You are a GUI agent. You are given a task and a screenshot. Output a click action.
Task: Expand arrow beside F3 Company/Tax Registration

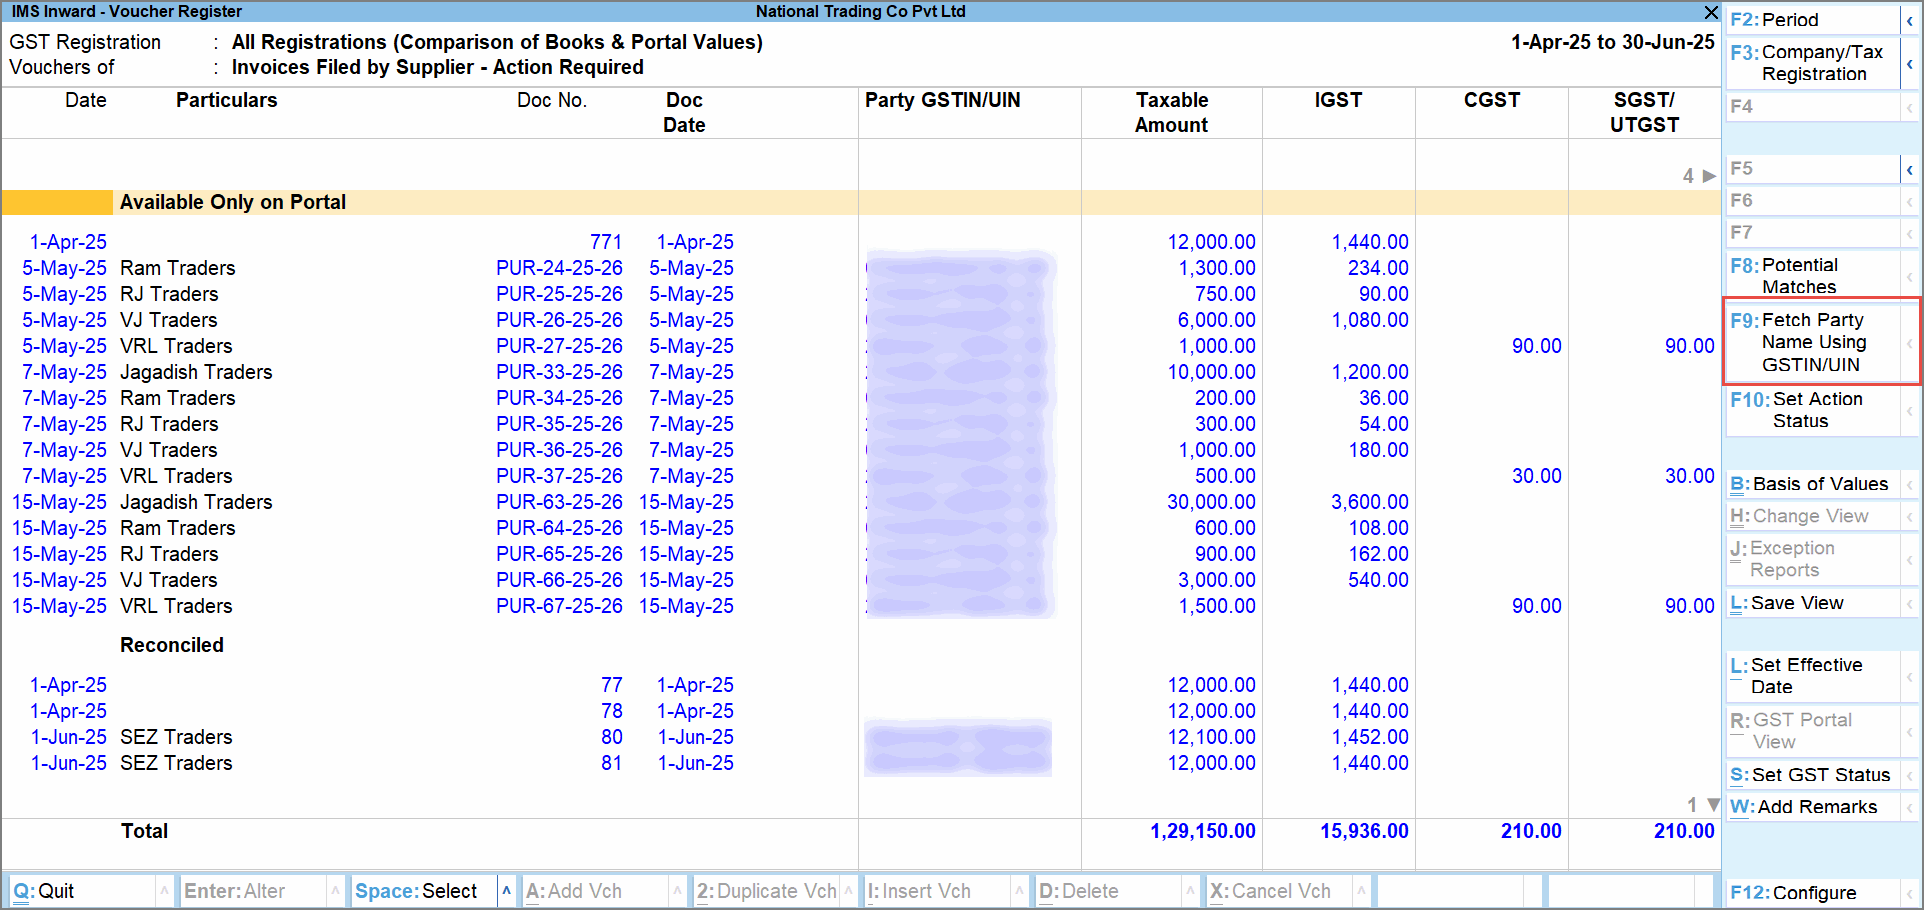[1909, 63]
